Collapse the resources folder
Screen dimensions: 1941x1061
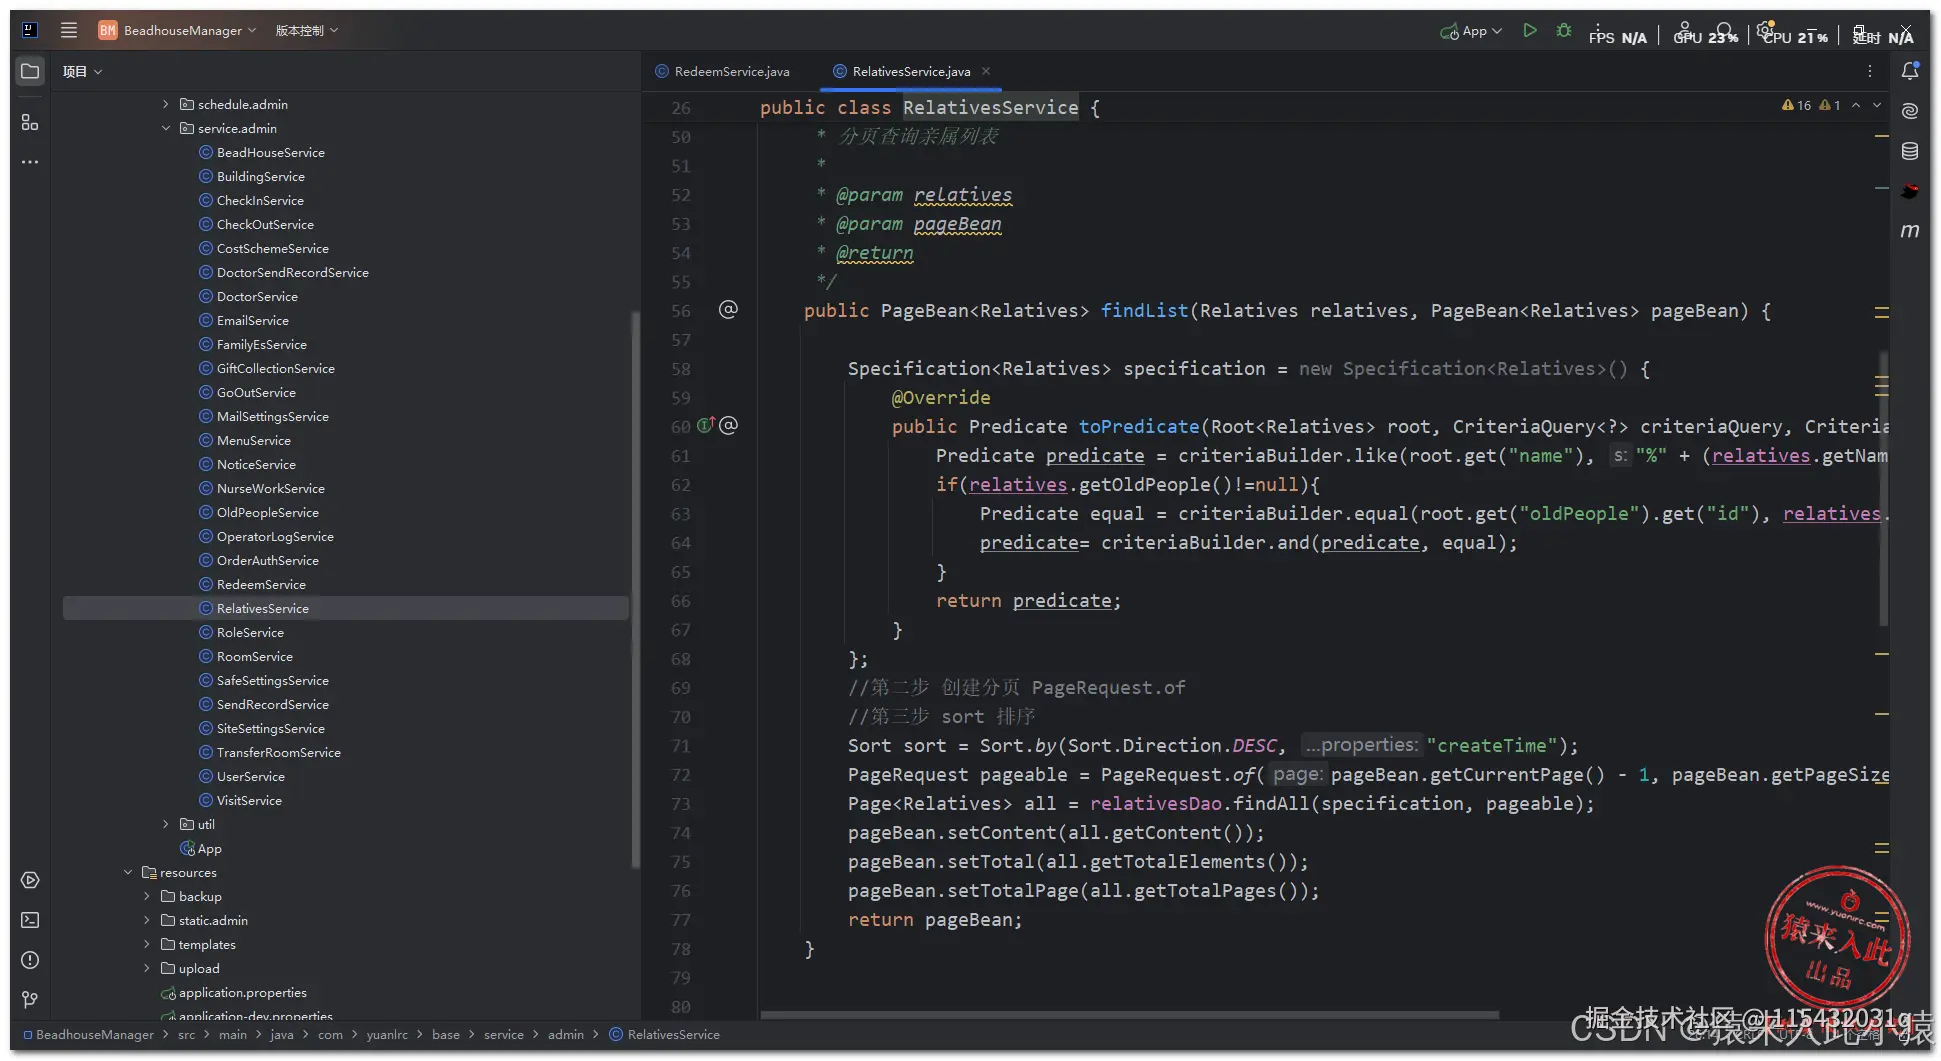click(x=128, y=872)
